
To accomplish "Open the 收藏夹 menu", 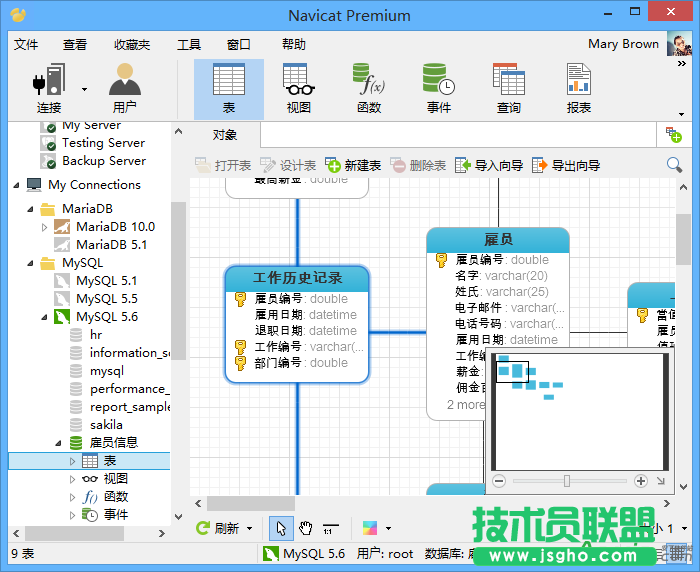I will pos(132,44).
